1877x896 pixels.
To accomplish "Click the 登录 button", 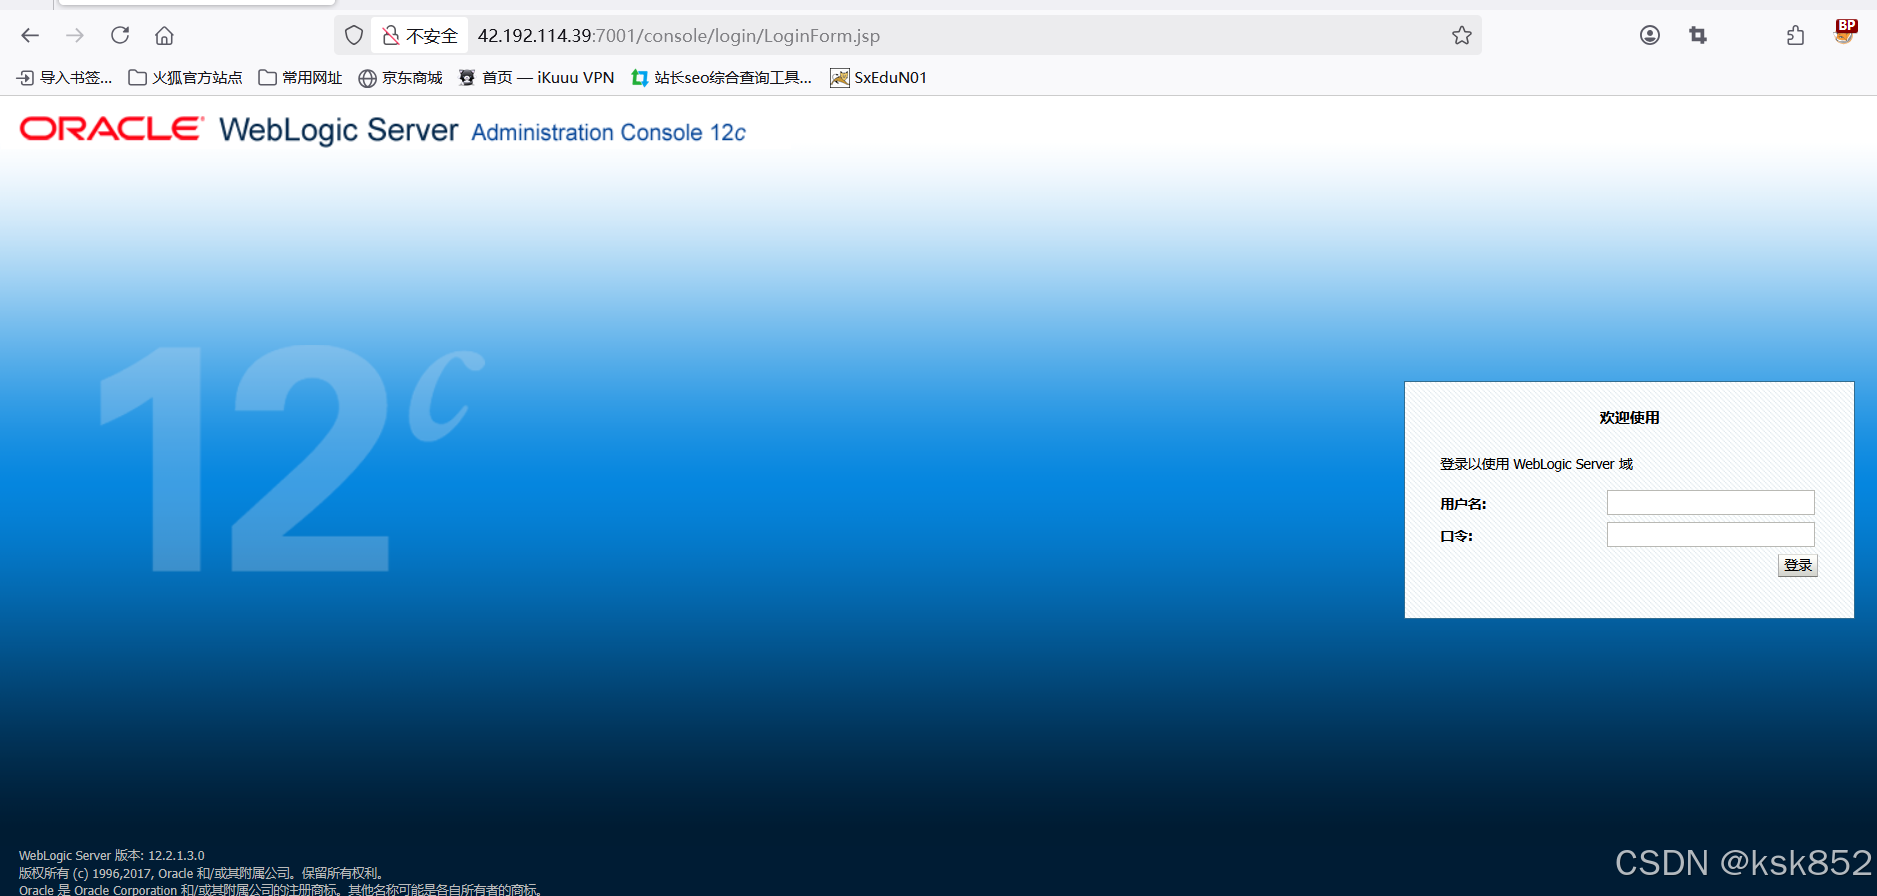I will point(1797,565).
